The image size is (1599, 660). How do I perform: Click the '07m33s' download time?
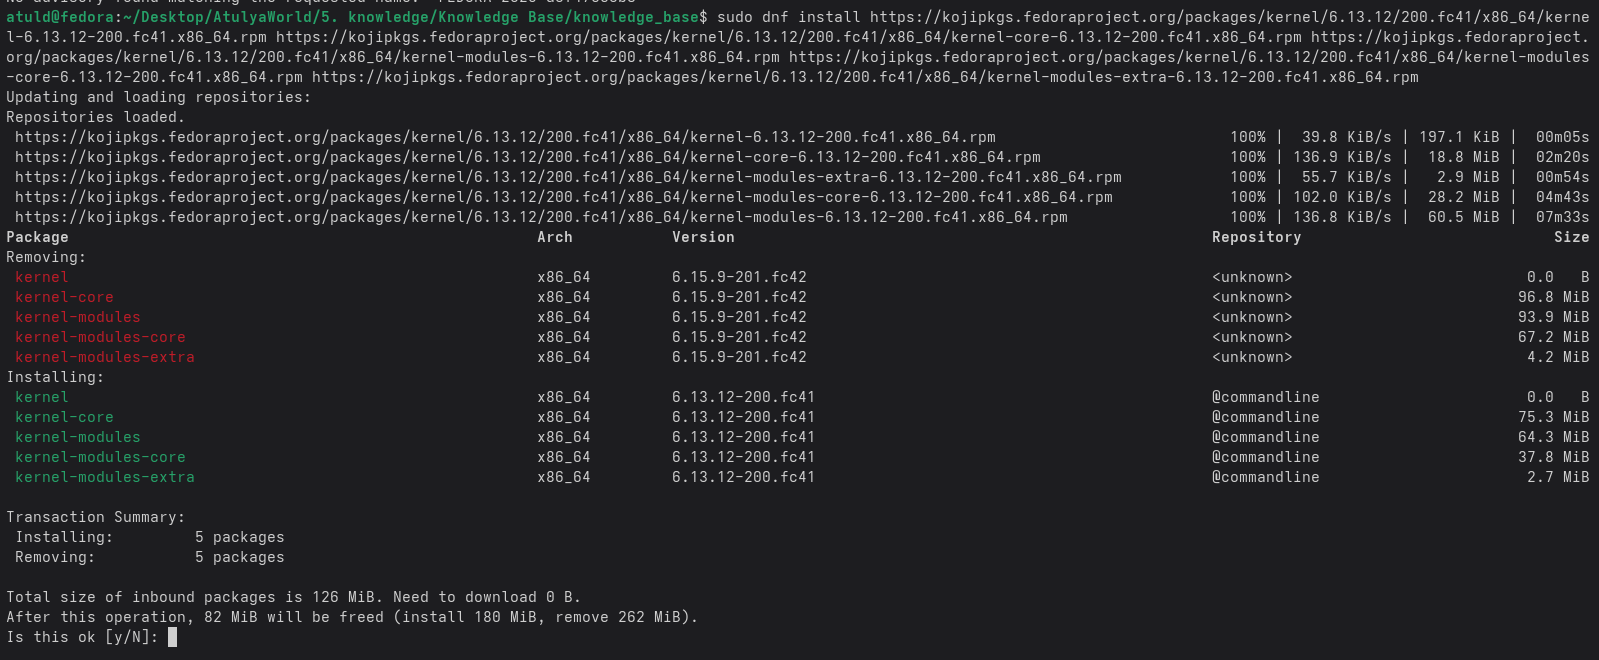[x=1562, y=217]
